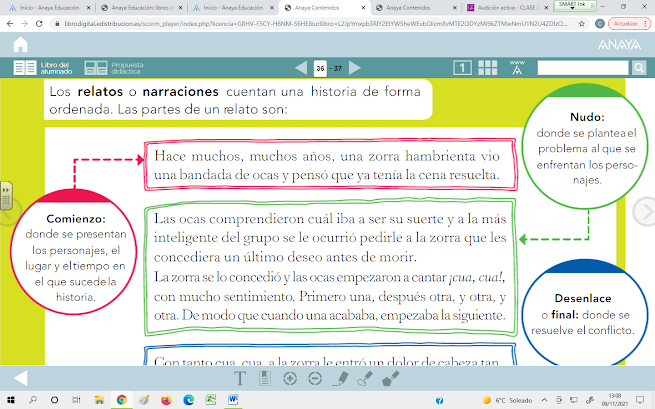Open Task View in the taskbar
This screenshot has width=655, height=409.
(x=76, y=400)
